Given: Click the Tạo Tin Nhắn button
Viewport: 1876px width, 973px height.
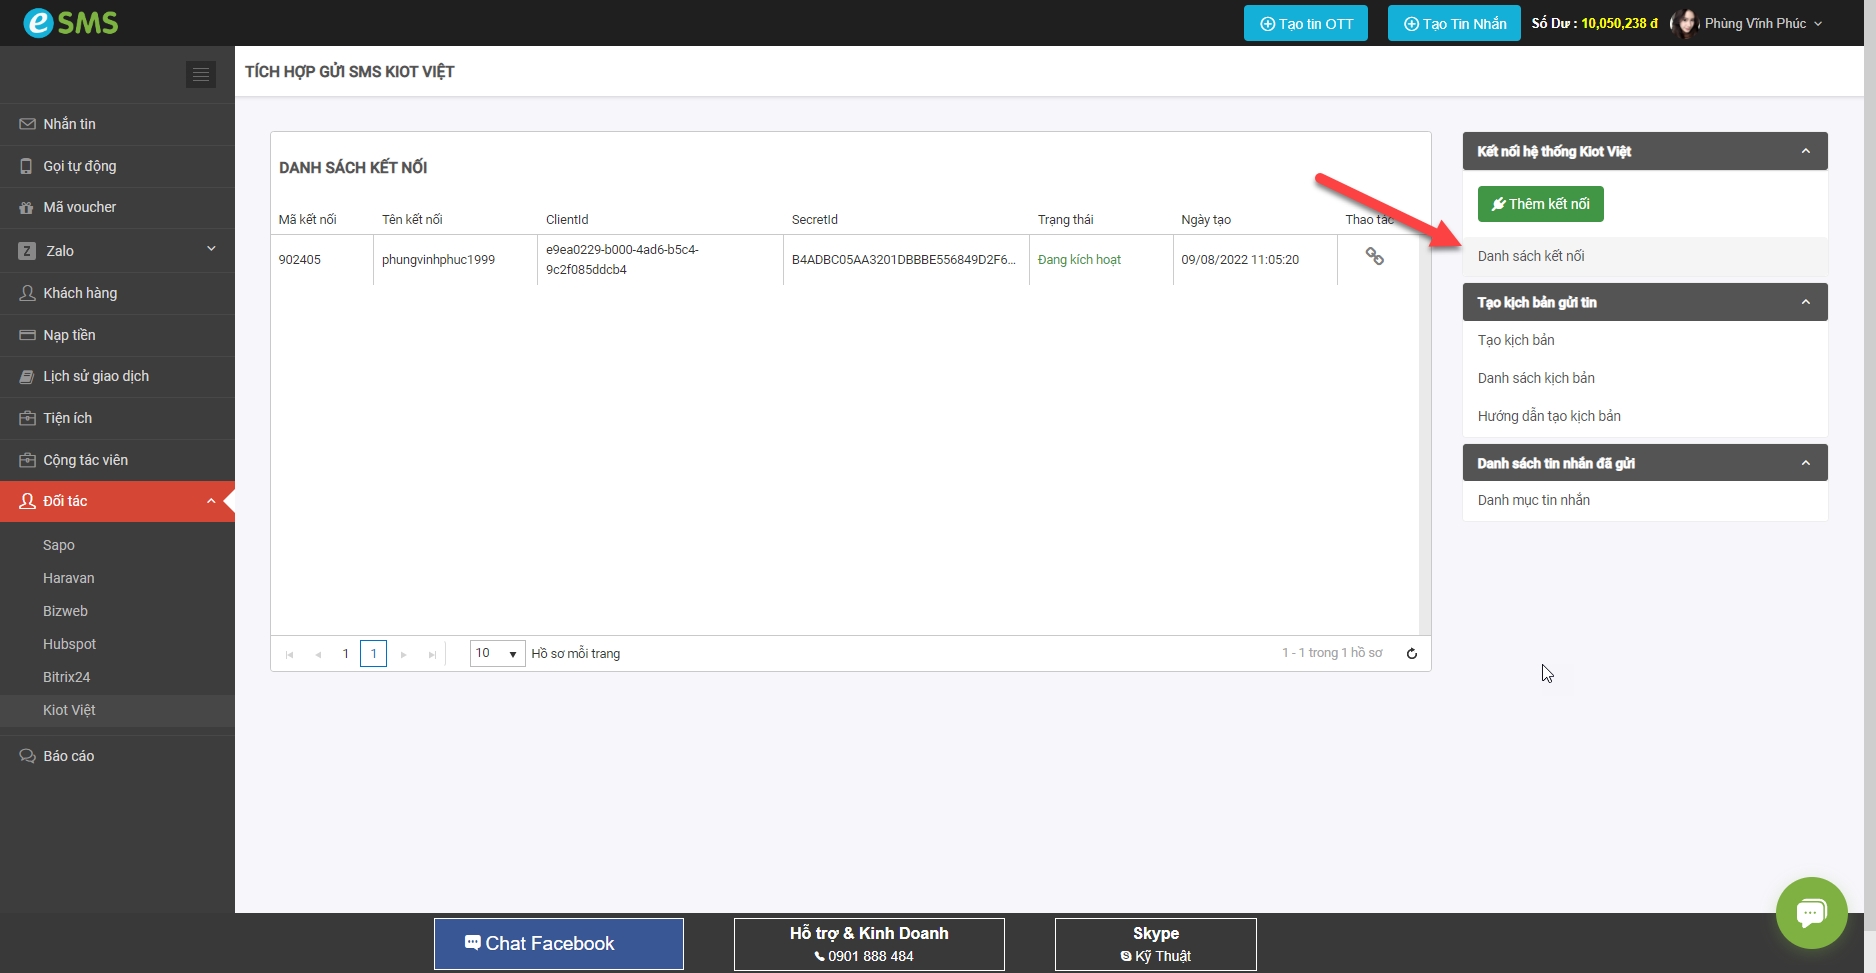Looking at the screenshot, I should [x=1454, y=23].
